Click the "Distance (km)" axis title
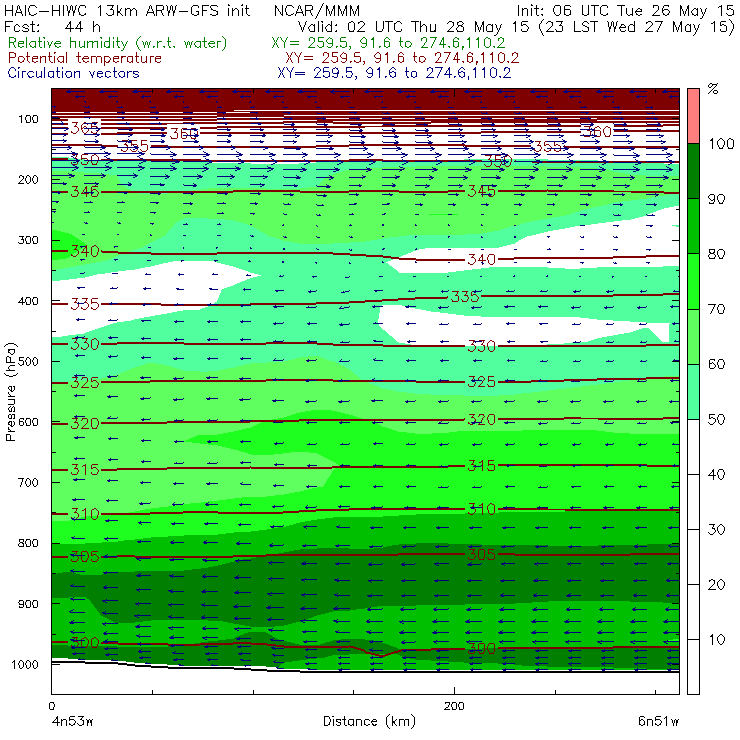This screenshot has height=740, width=740. click(x=369, y=722)
